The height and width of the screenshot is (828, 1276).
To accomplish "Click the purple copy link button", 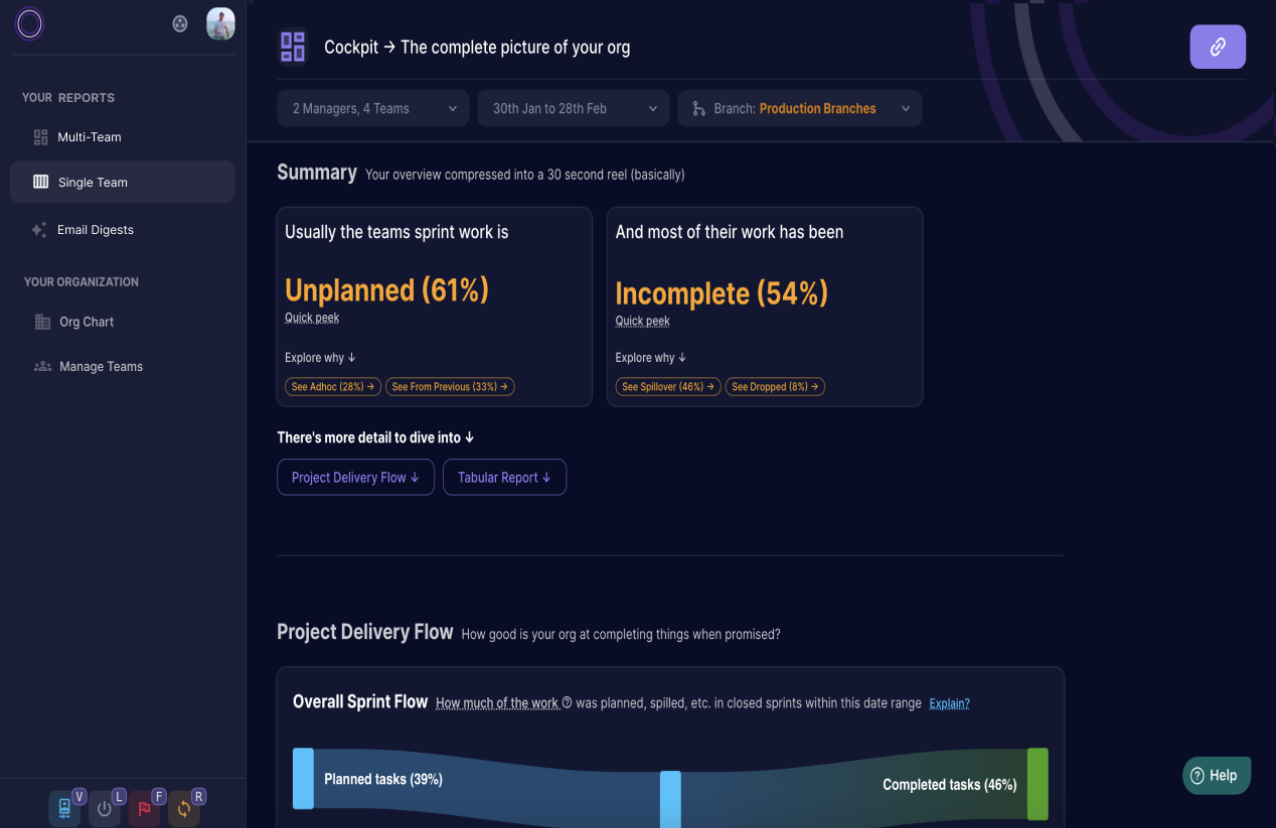I will tap(1217, 47).
